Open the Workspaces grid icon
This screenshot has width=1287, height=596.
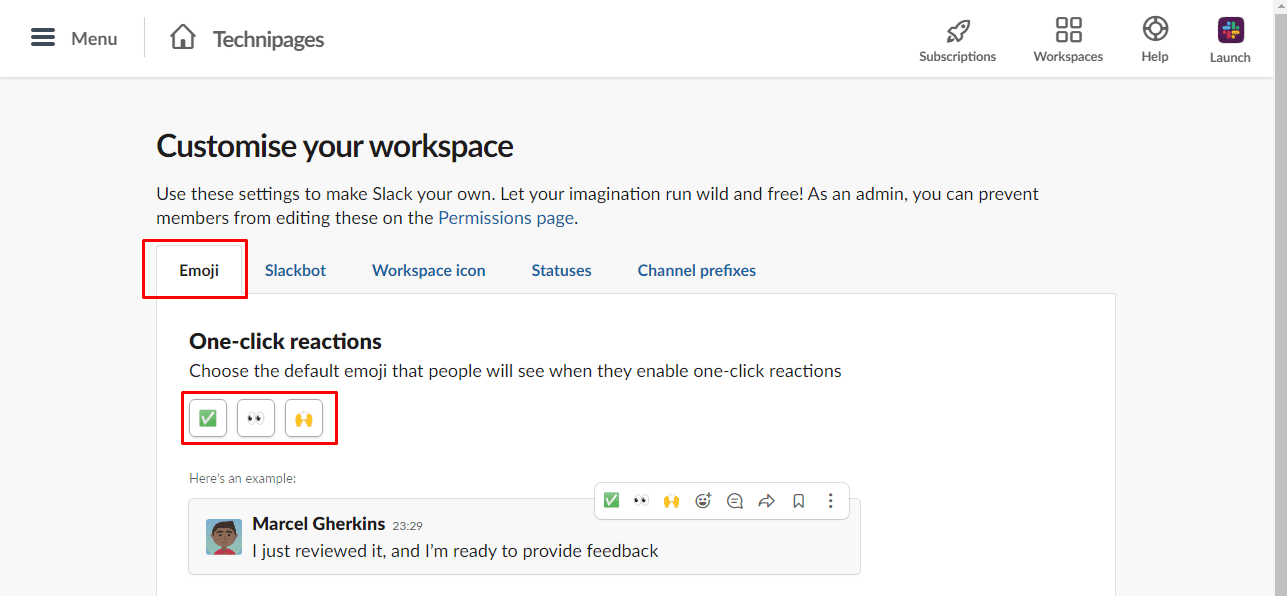coord(1068,29)
